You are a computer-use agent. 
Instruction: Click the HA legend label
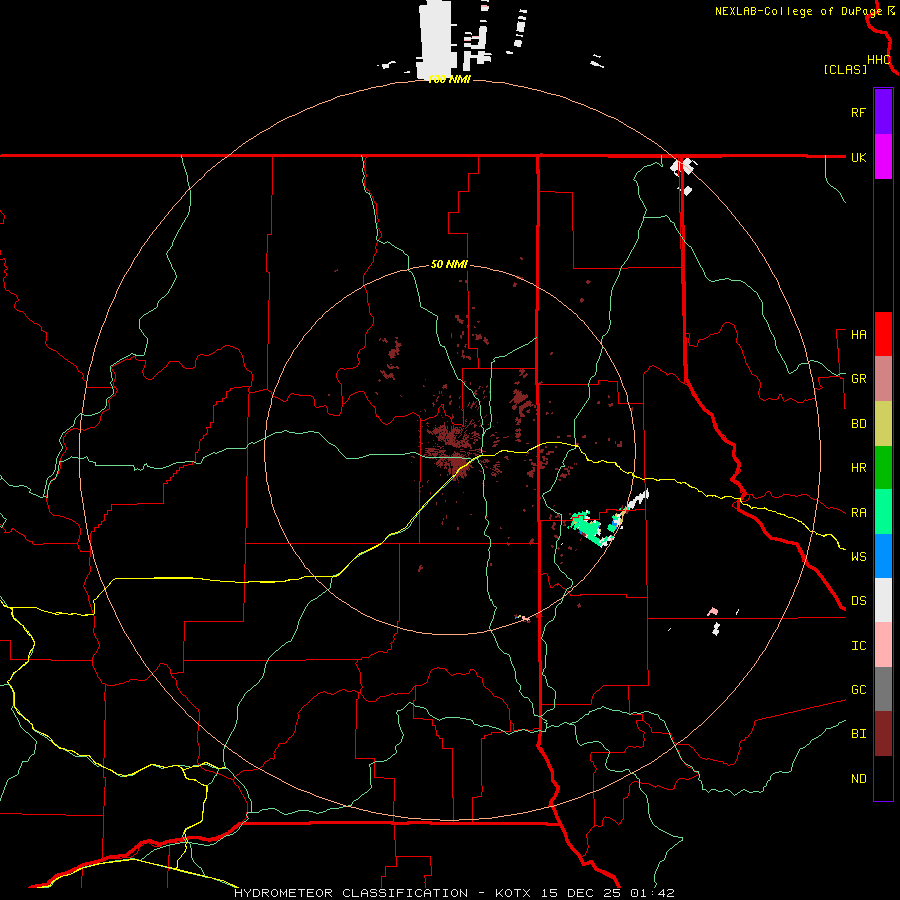(x=858, y=335)
